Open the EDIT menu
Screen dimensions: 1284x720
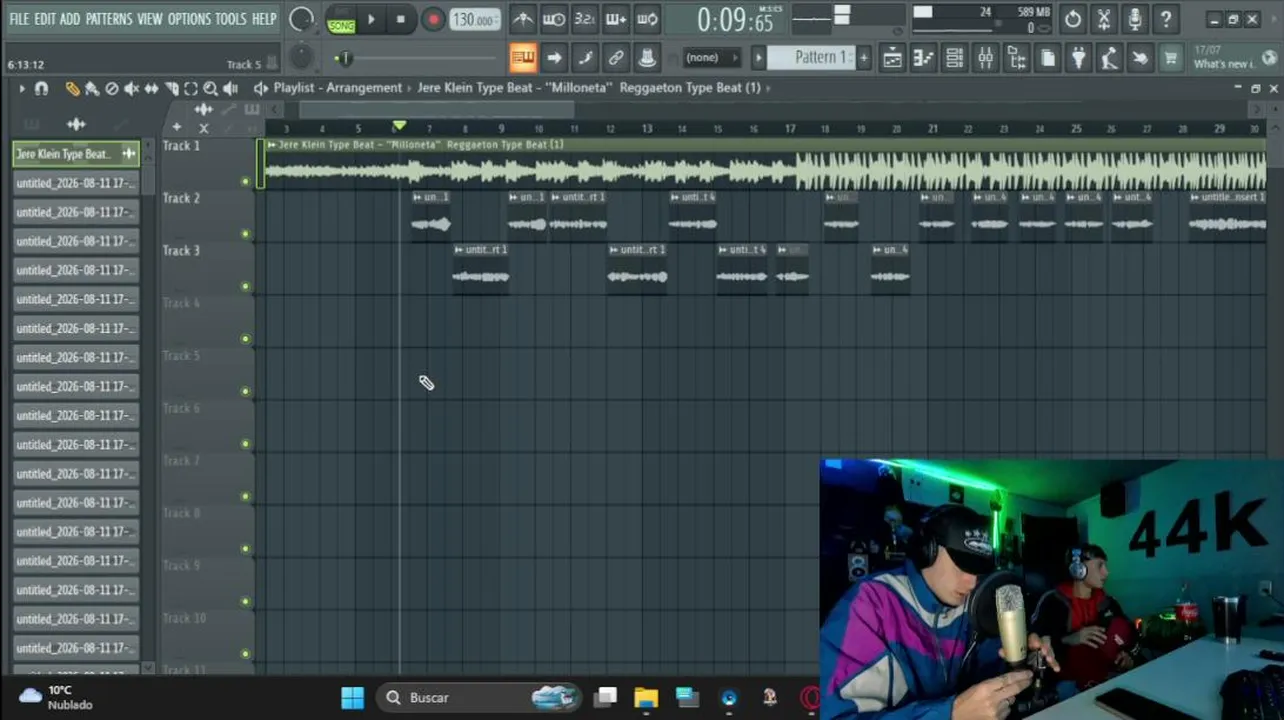(45, 19)
